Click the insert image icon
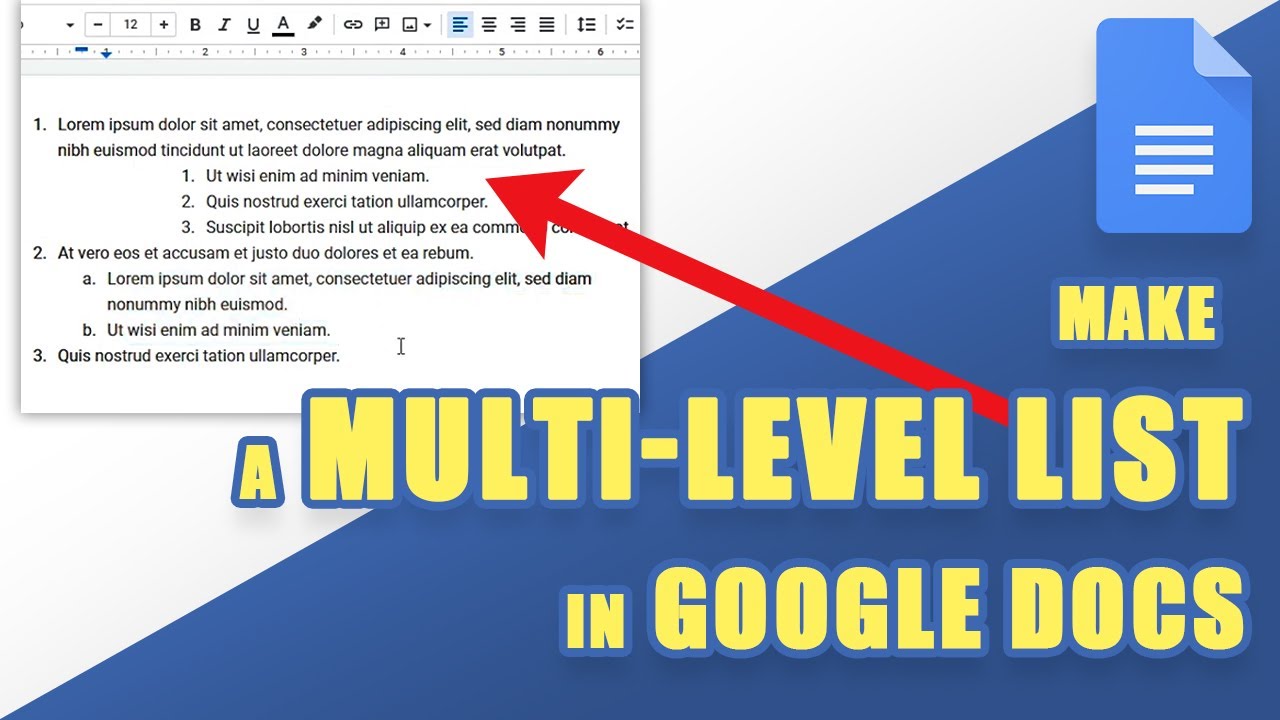The image size is (1280, 720). pos(410,25)
